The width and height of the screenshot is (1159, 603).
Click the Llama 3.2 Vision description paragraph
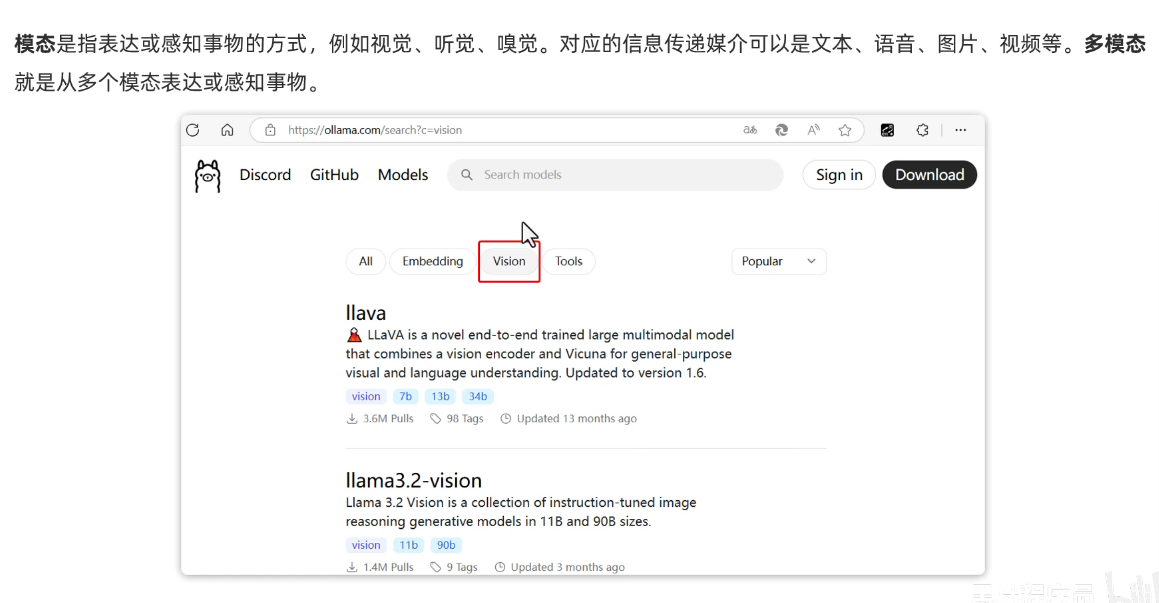point(521,512)
